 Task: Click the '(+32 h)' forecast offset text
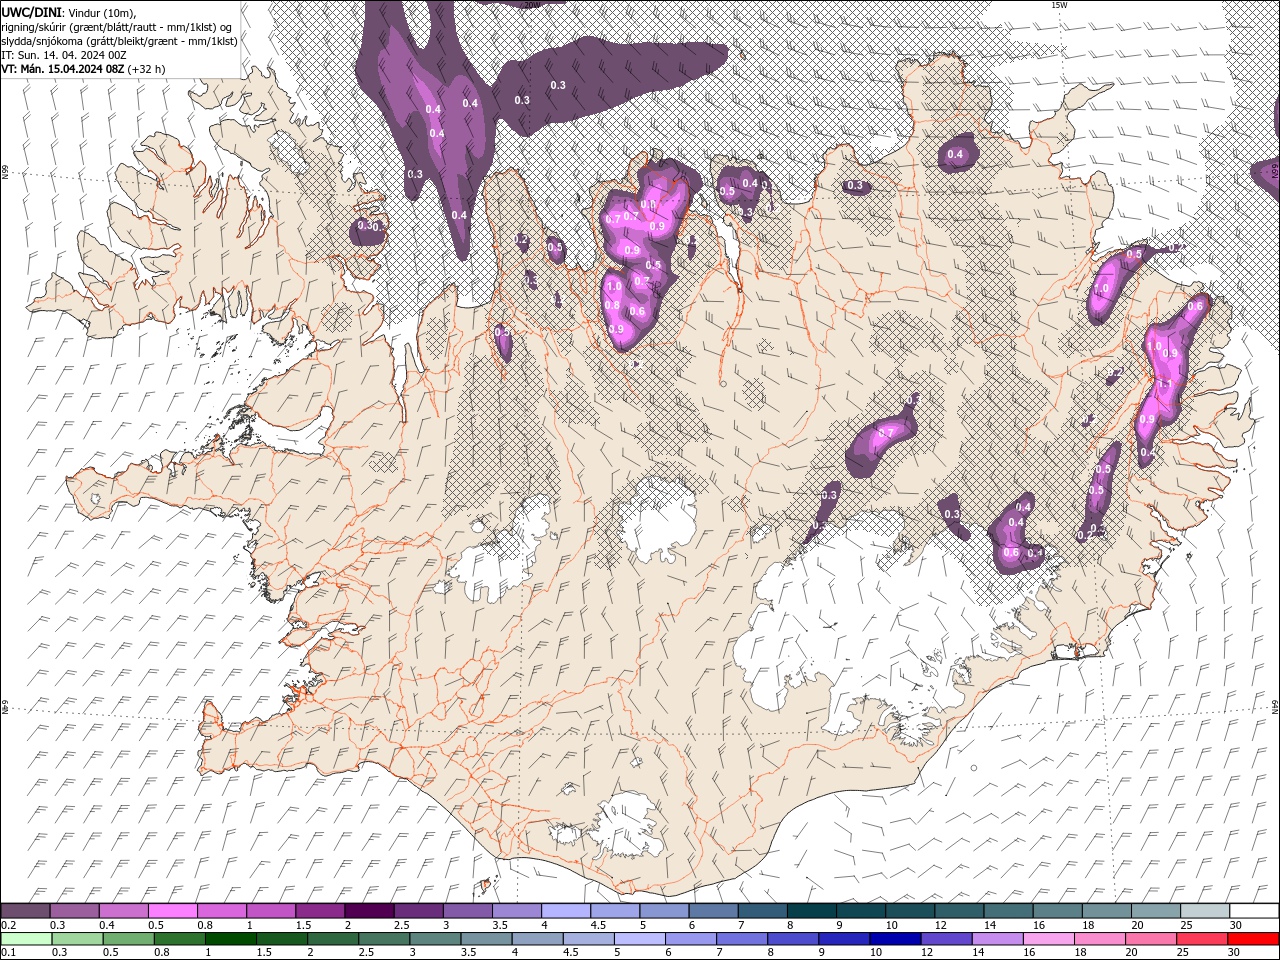[146, 69]
